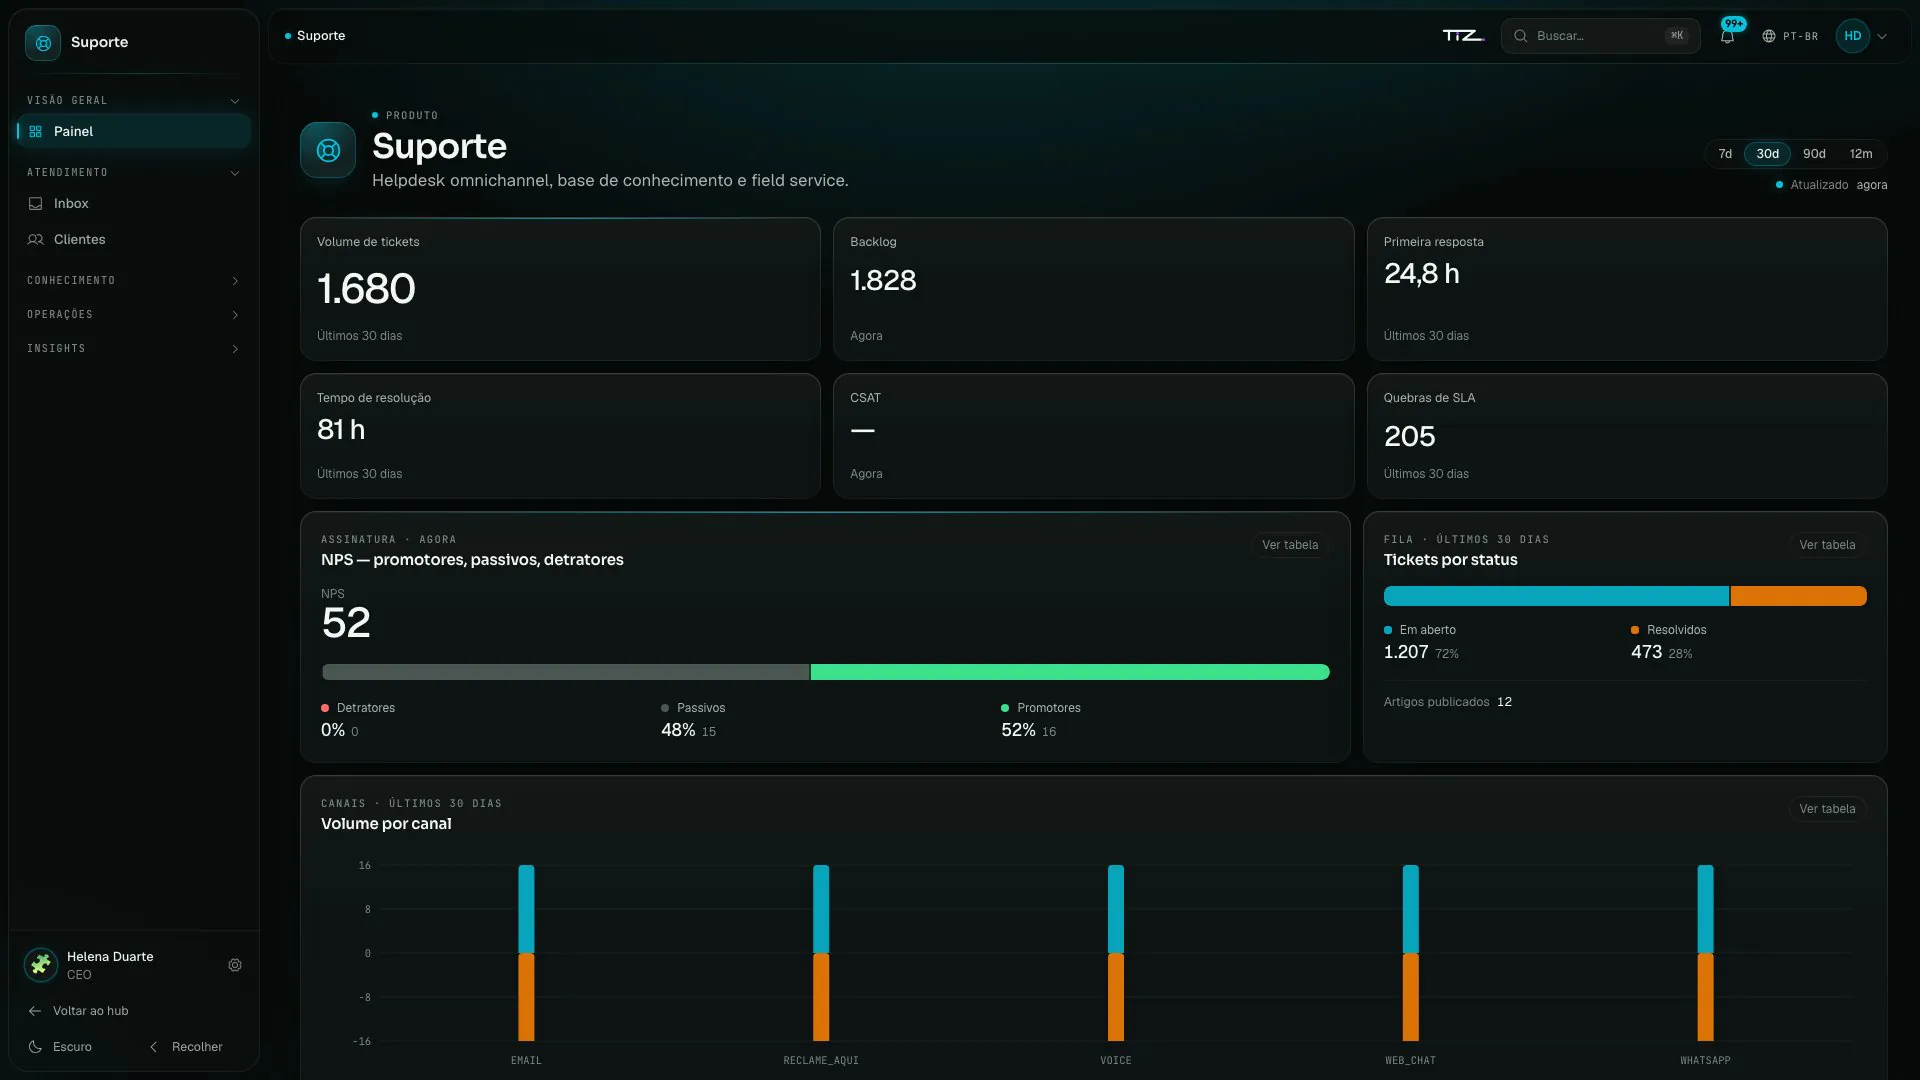Click the search magnifier icon
This screenshot has width=1920, height=1080.
coord(1520,36)
